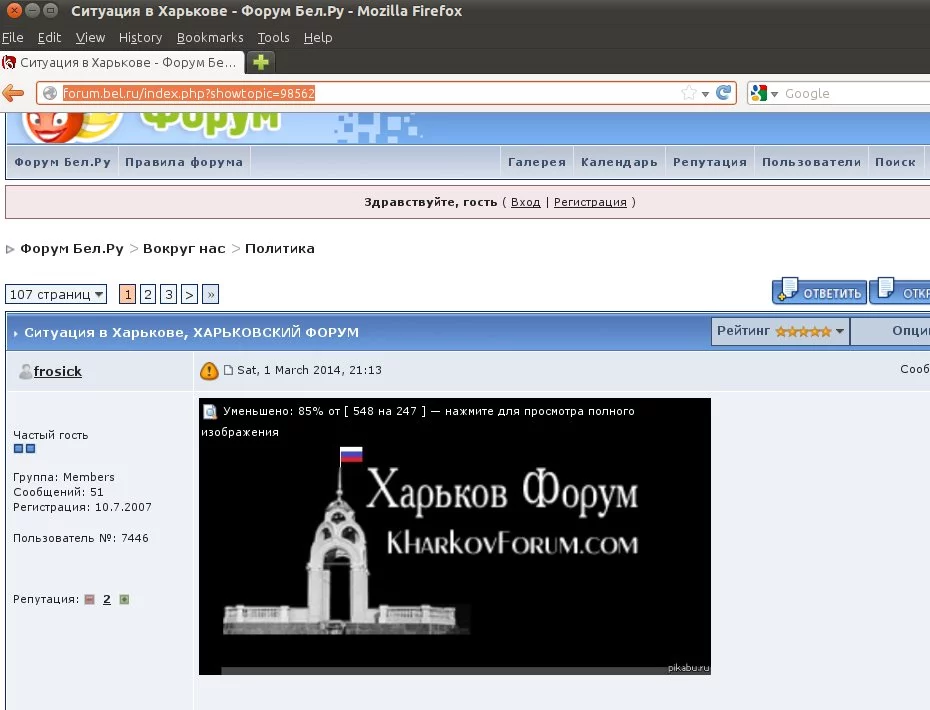930x710 pixels.
Task: Click the bookmark star in the address bar
Action: point(688,93)
